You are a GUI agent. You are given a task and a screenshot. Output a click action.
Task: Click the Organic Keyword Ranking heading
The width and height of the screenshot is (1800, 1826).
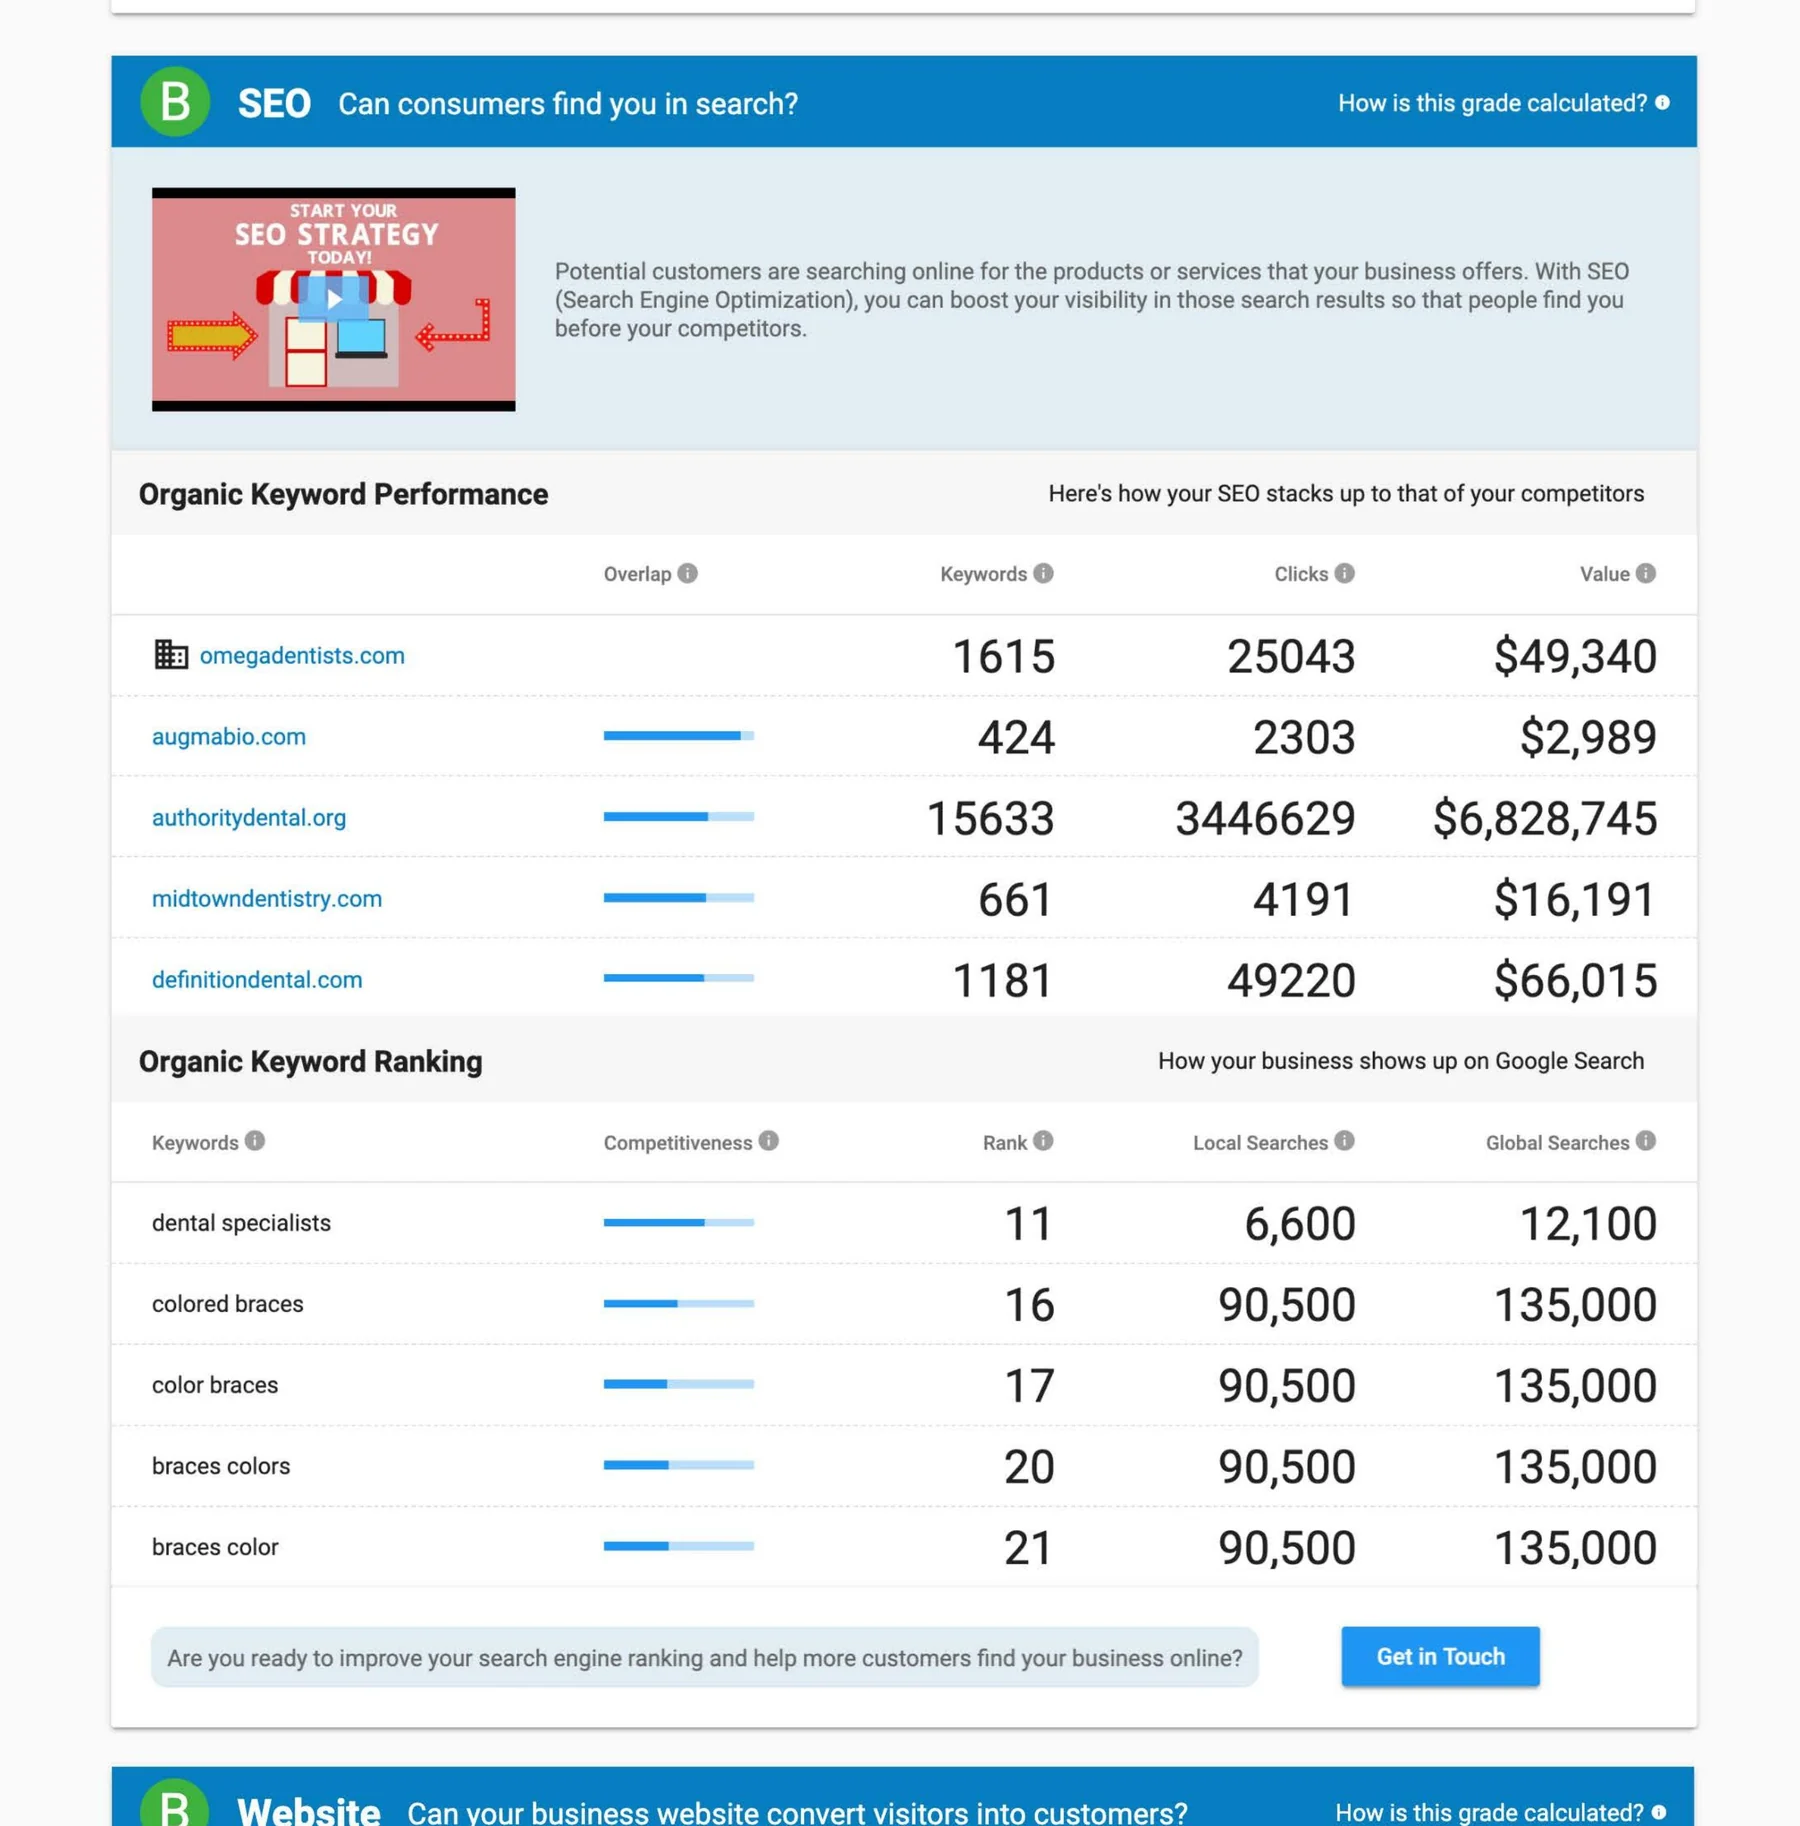click(310, 1061)
